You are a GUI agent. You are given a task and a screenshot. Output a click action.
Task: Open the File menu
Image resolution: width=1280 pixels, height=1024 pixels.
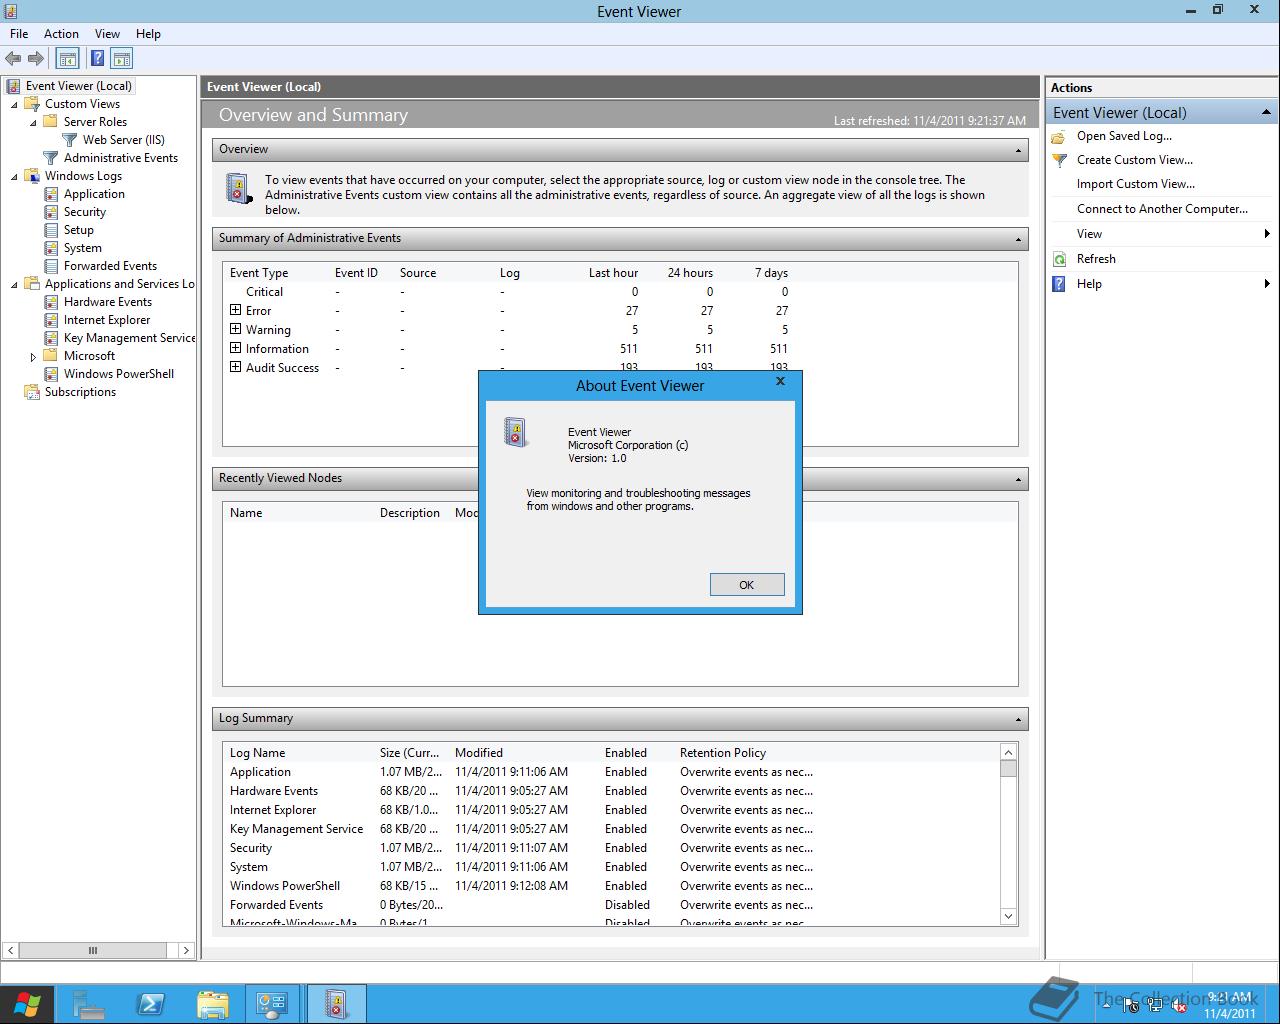tap(19, 34)
